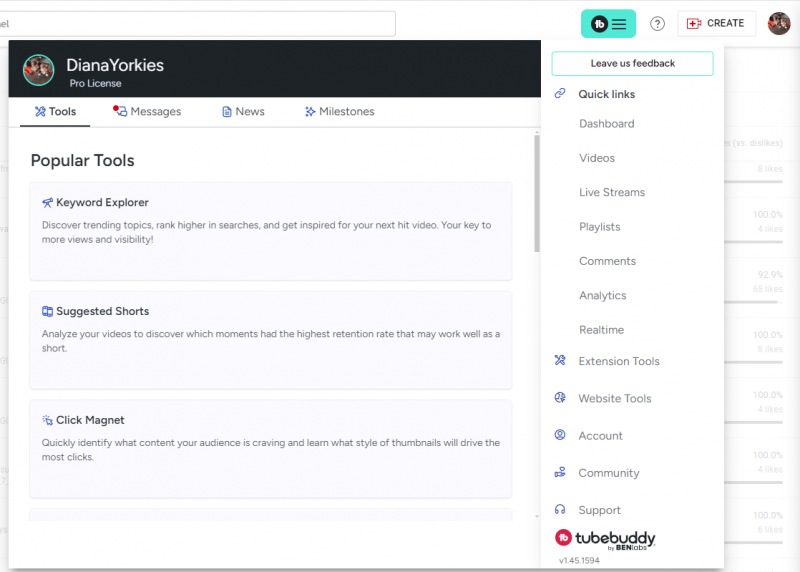Click the CREATE button
800x572 pixels.
tap(716, 23)
